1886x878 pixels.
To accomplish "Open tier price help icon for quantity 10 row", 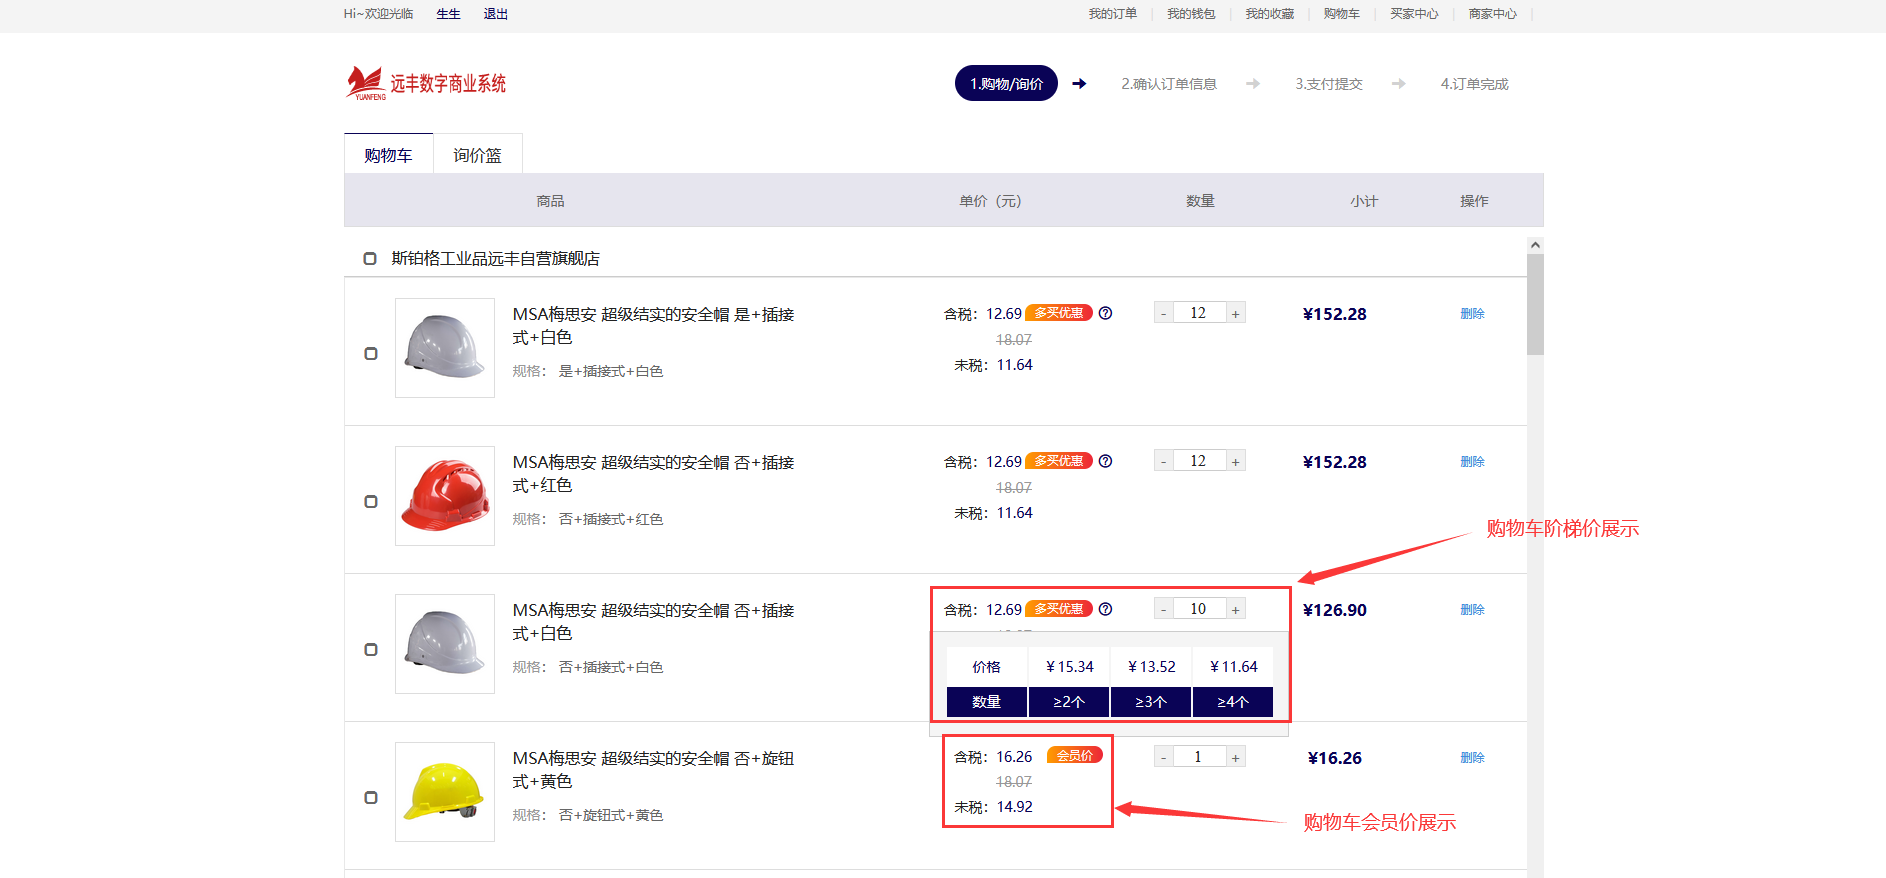I will pos(1105,609).
